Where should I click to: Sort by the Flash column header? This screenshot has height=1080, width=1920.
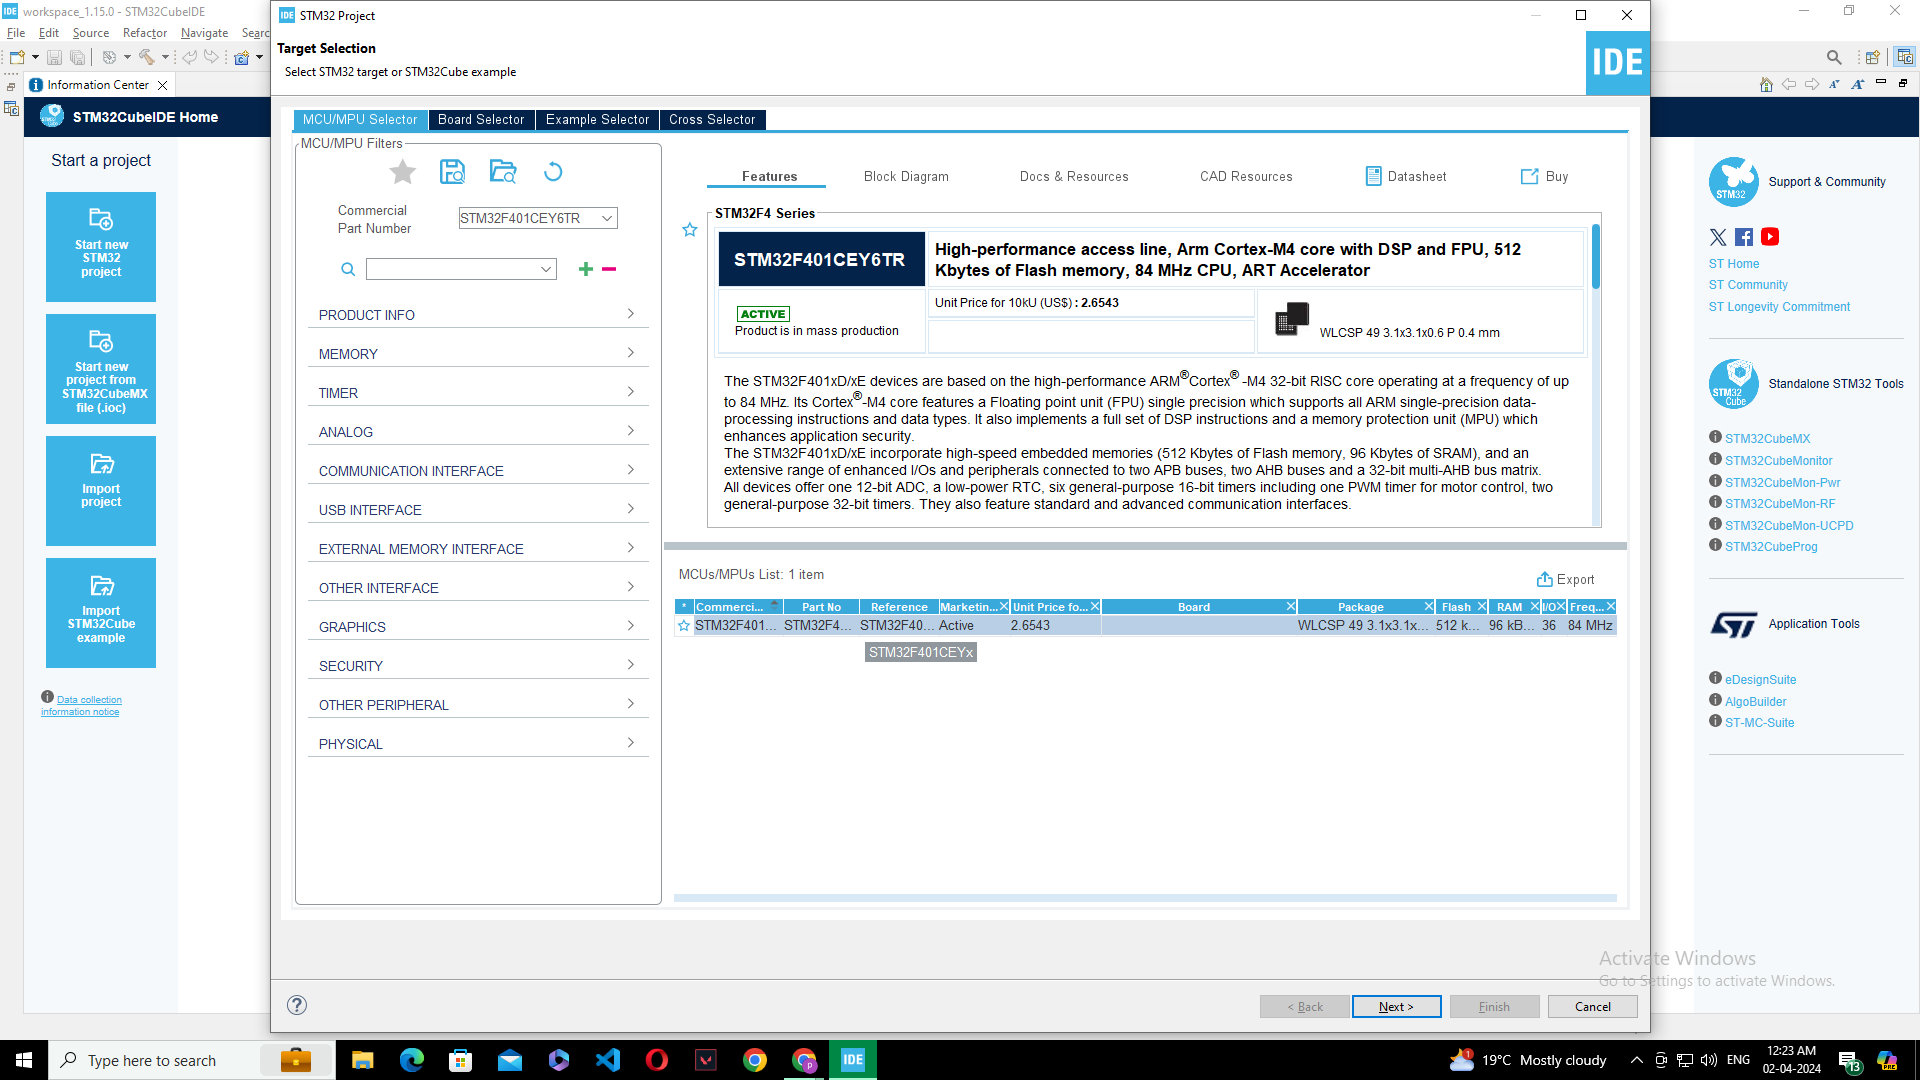1456,607
